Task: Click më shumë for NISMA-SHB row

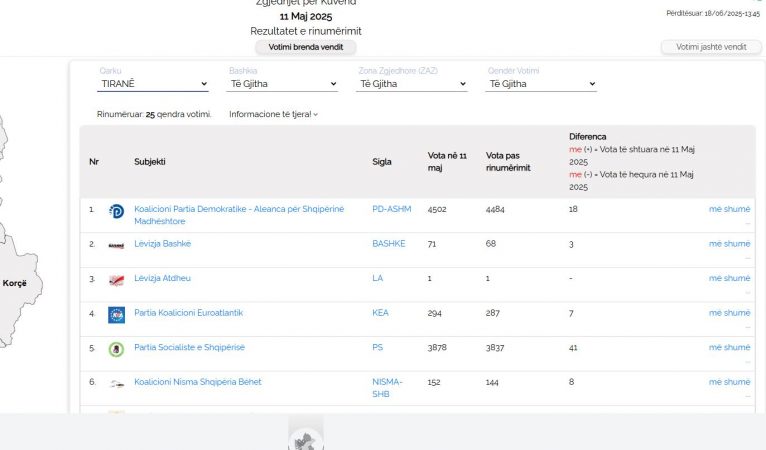Action: pos(729,382)
